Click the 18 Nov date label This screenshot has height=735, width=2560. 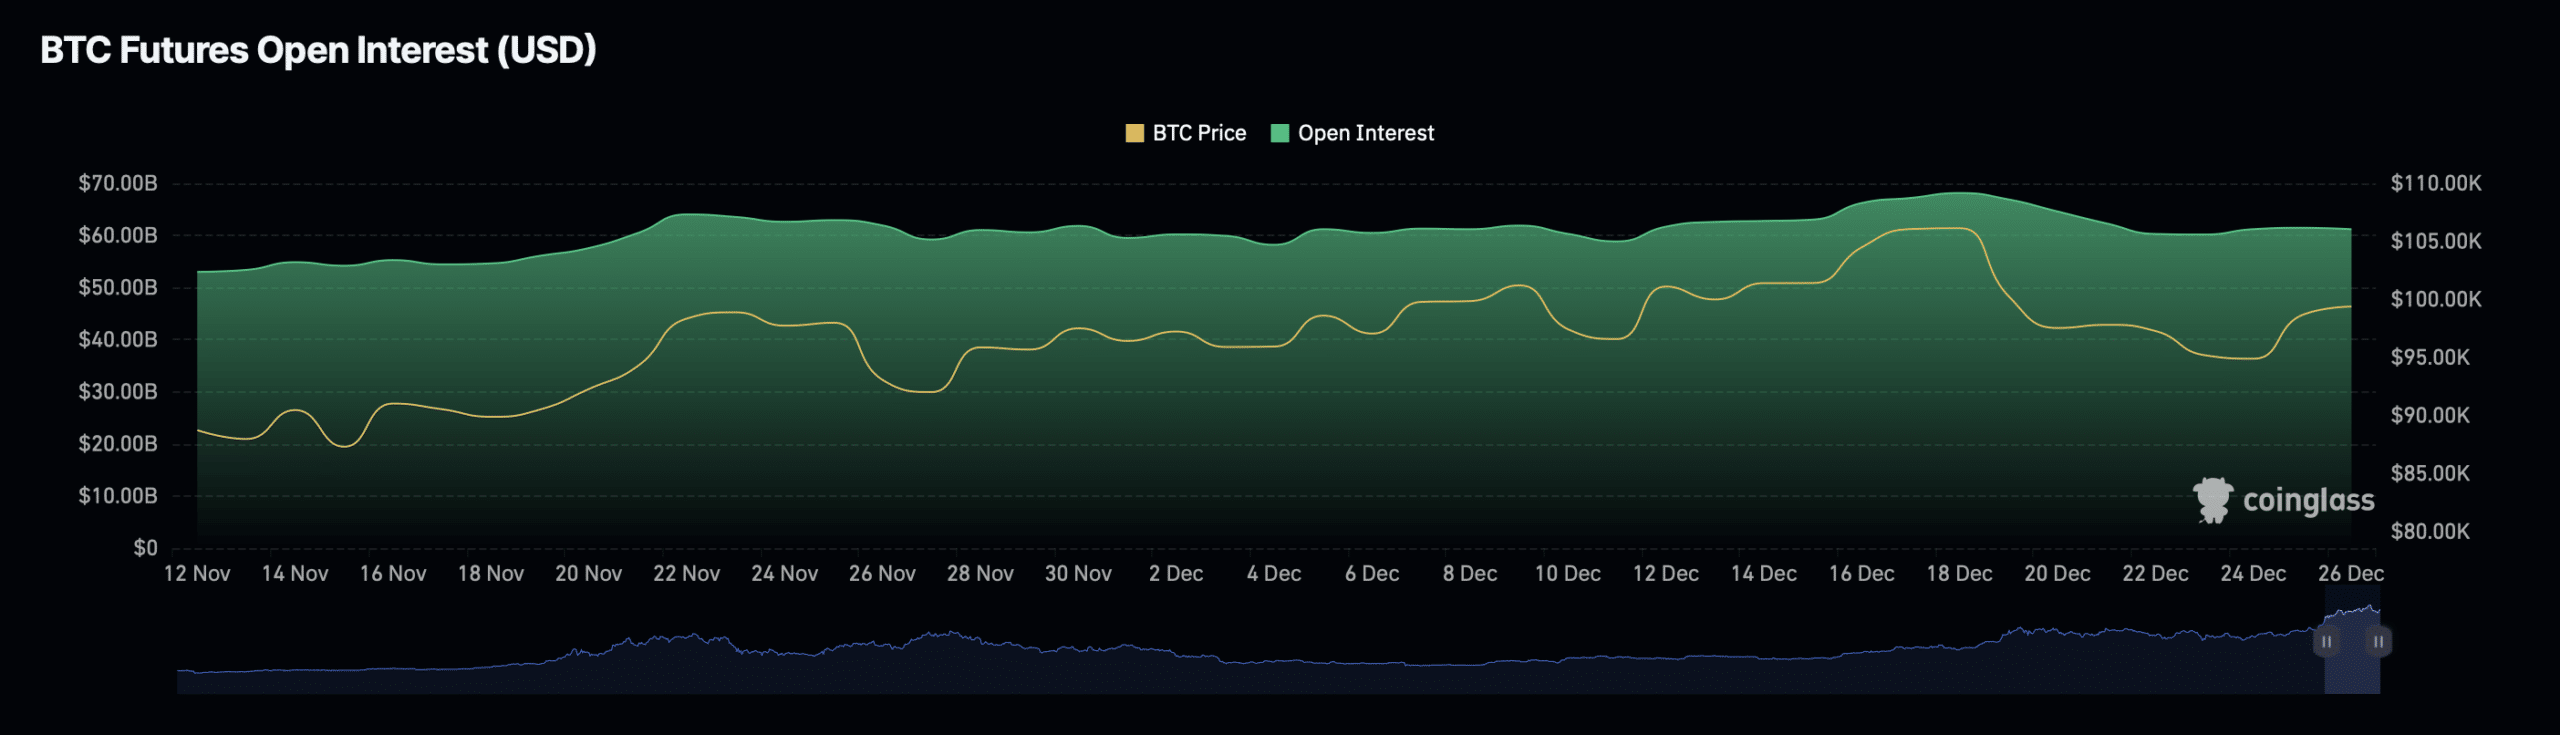(491, 574)
